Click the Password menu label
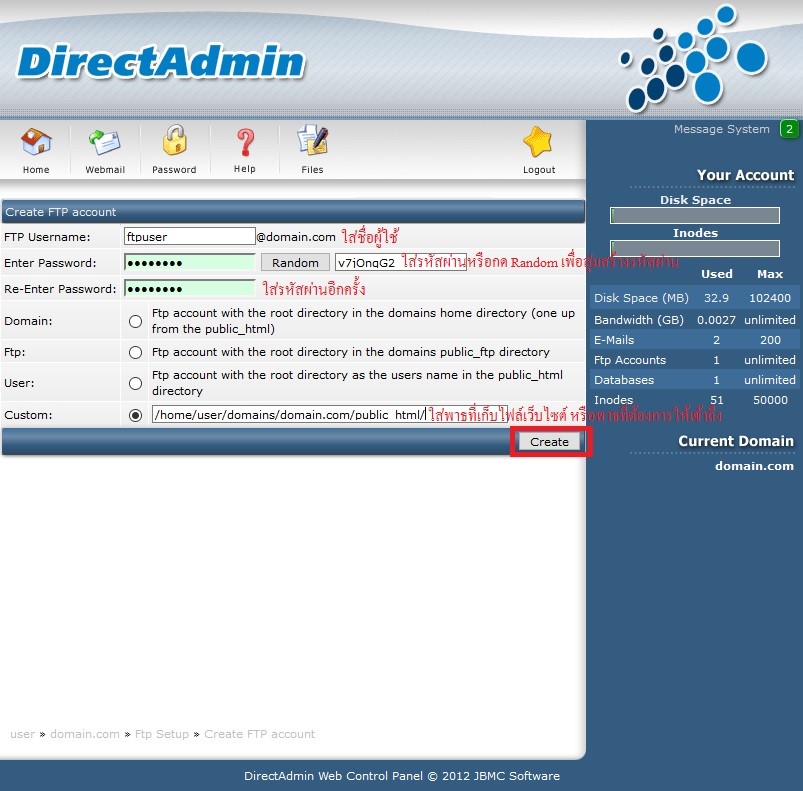 coord(174,169)
